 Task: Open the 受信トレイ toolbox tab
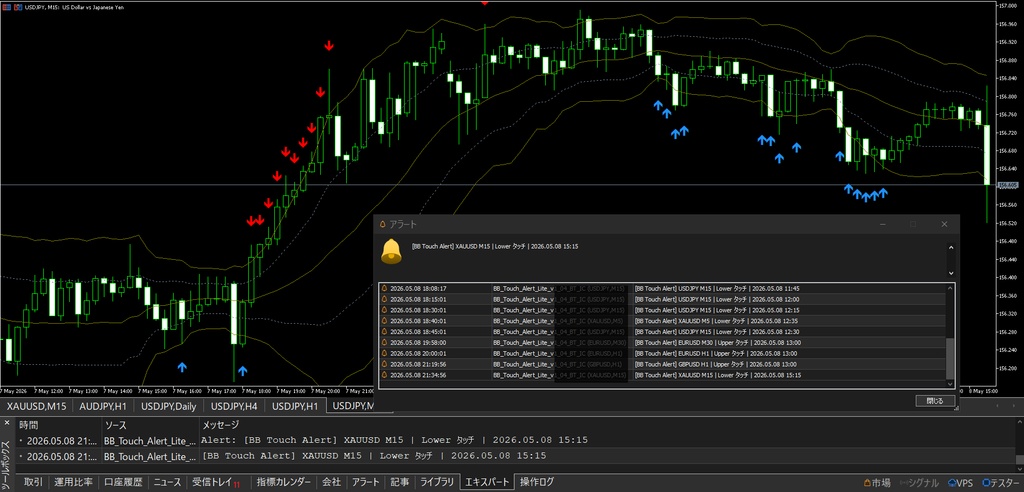216,482
